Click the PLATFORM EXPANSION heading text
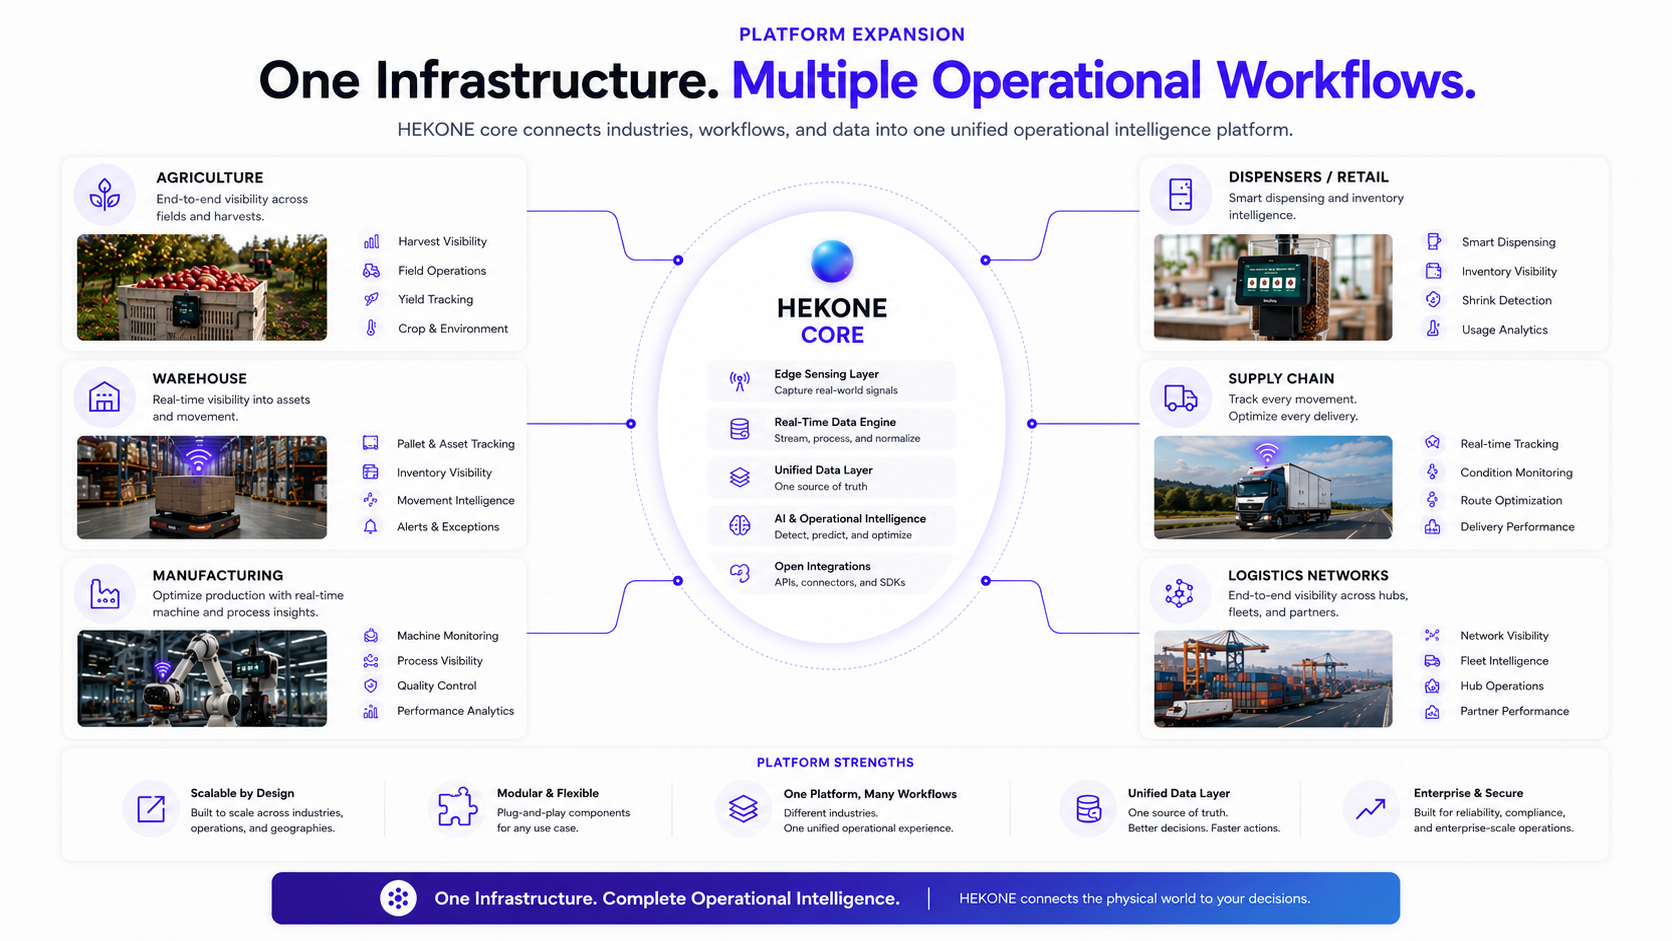The height and width of the screenshot is (941, 1672). pyautogui.click(x=852, y=34)
